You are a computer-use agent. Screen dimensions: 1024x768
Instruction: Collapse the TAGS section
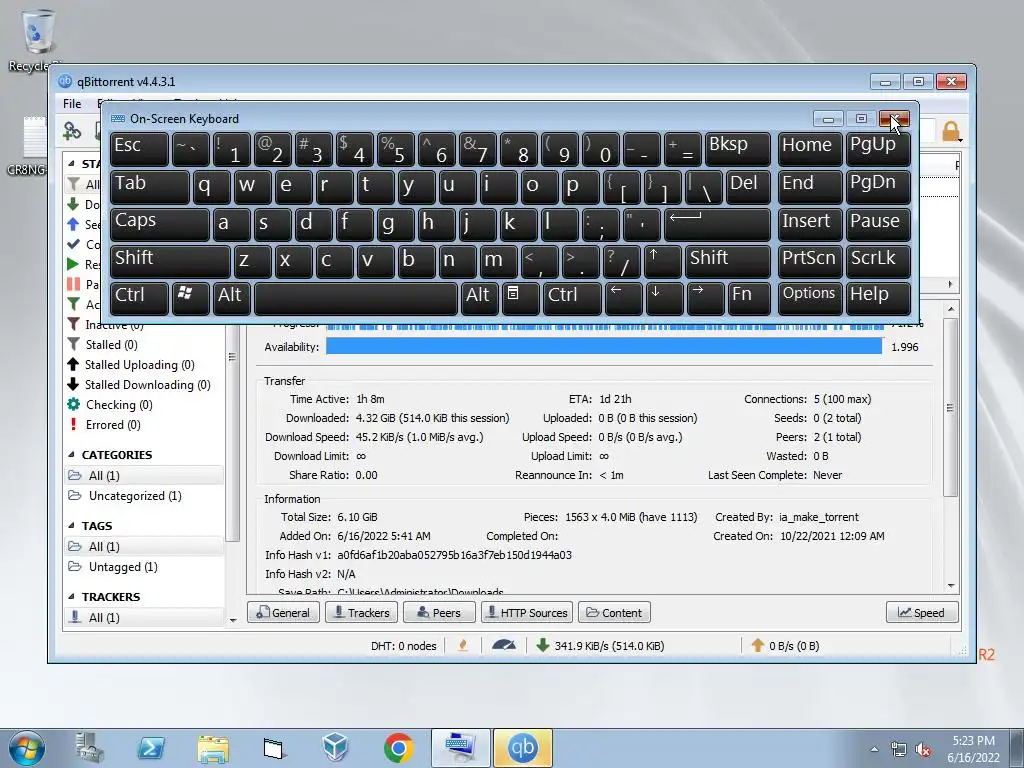pyautogui.click(x=71, y=526)
